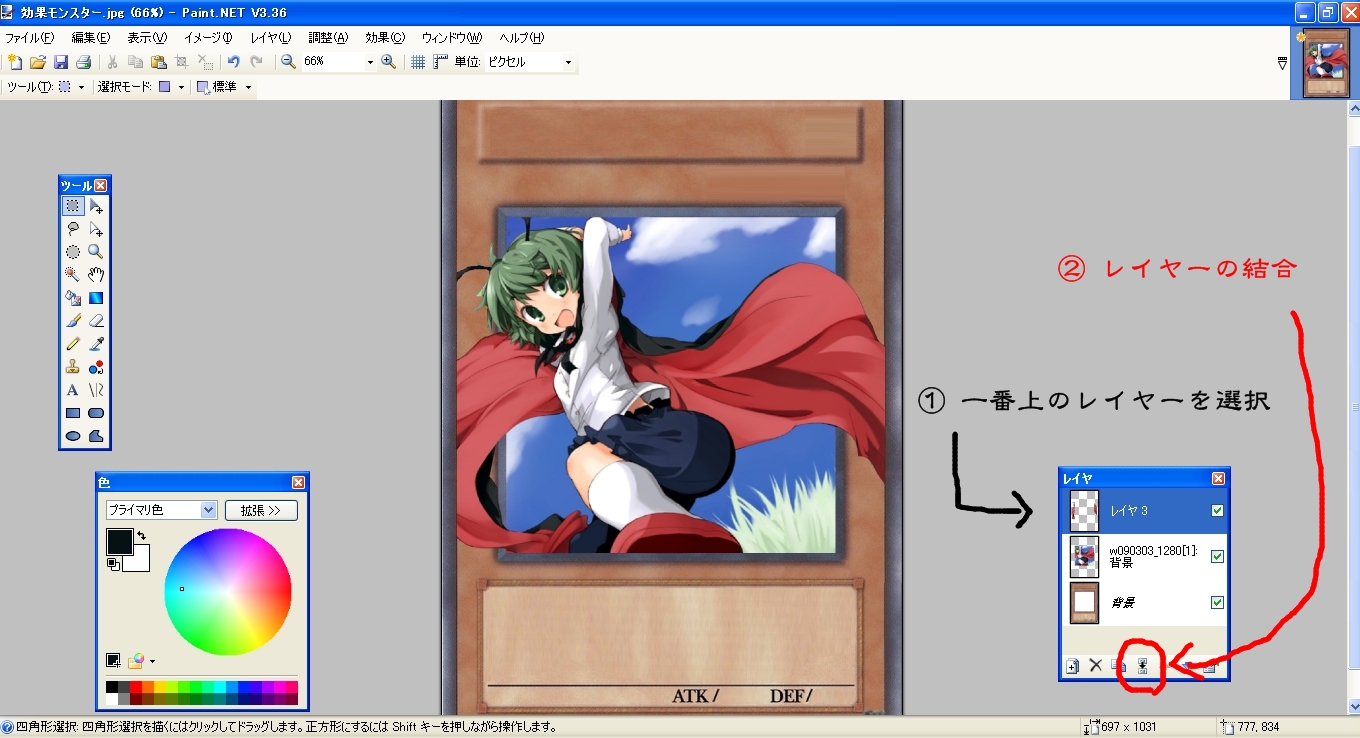Pick the Eraser tool
Viewport: 1360px width, 738px height.
click(x=96, y=321)
